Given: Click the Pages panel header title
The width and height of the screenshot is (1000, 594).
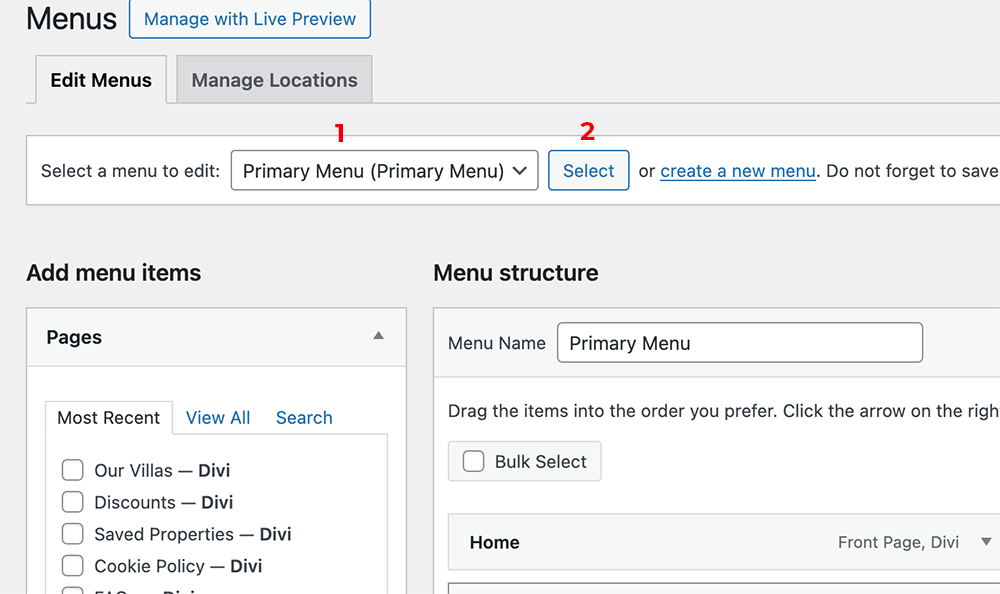Looking at the screenshot, I should [75, 337].
